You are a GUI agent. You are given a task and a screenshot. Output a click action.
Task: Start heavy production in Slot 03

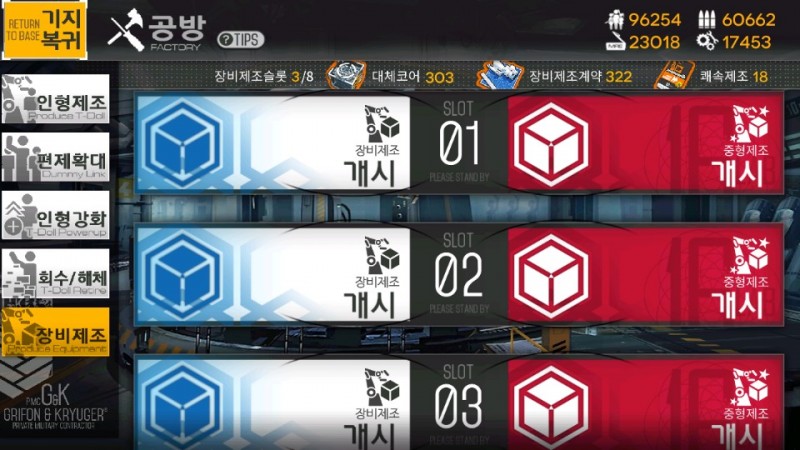pyautogui.click(x=645, y=404)
